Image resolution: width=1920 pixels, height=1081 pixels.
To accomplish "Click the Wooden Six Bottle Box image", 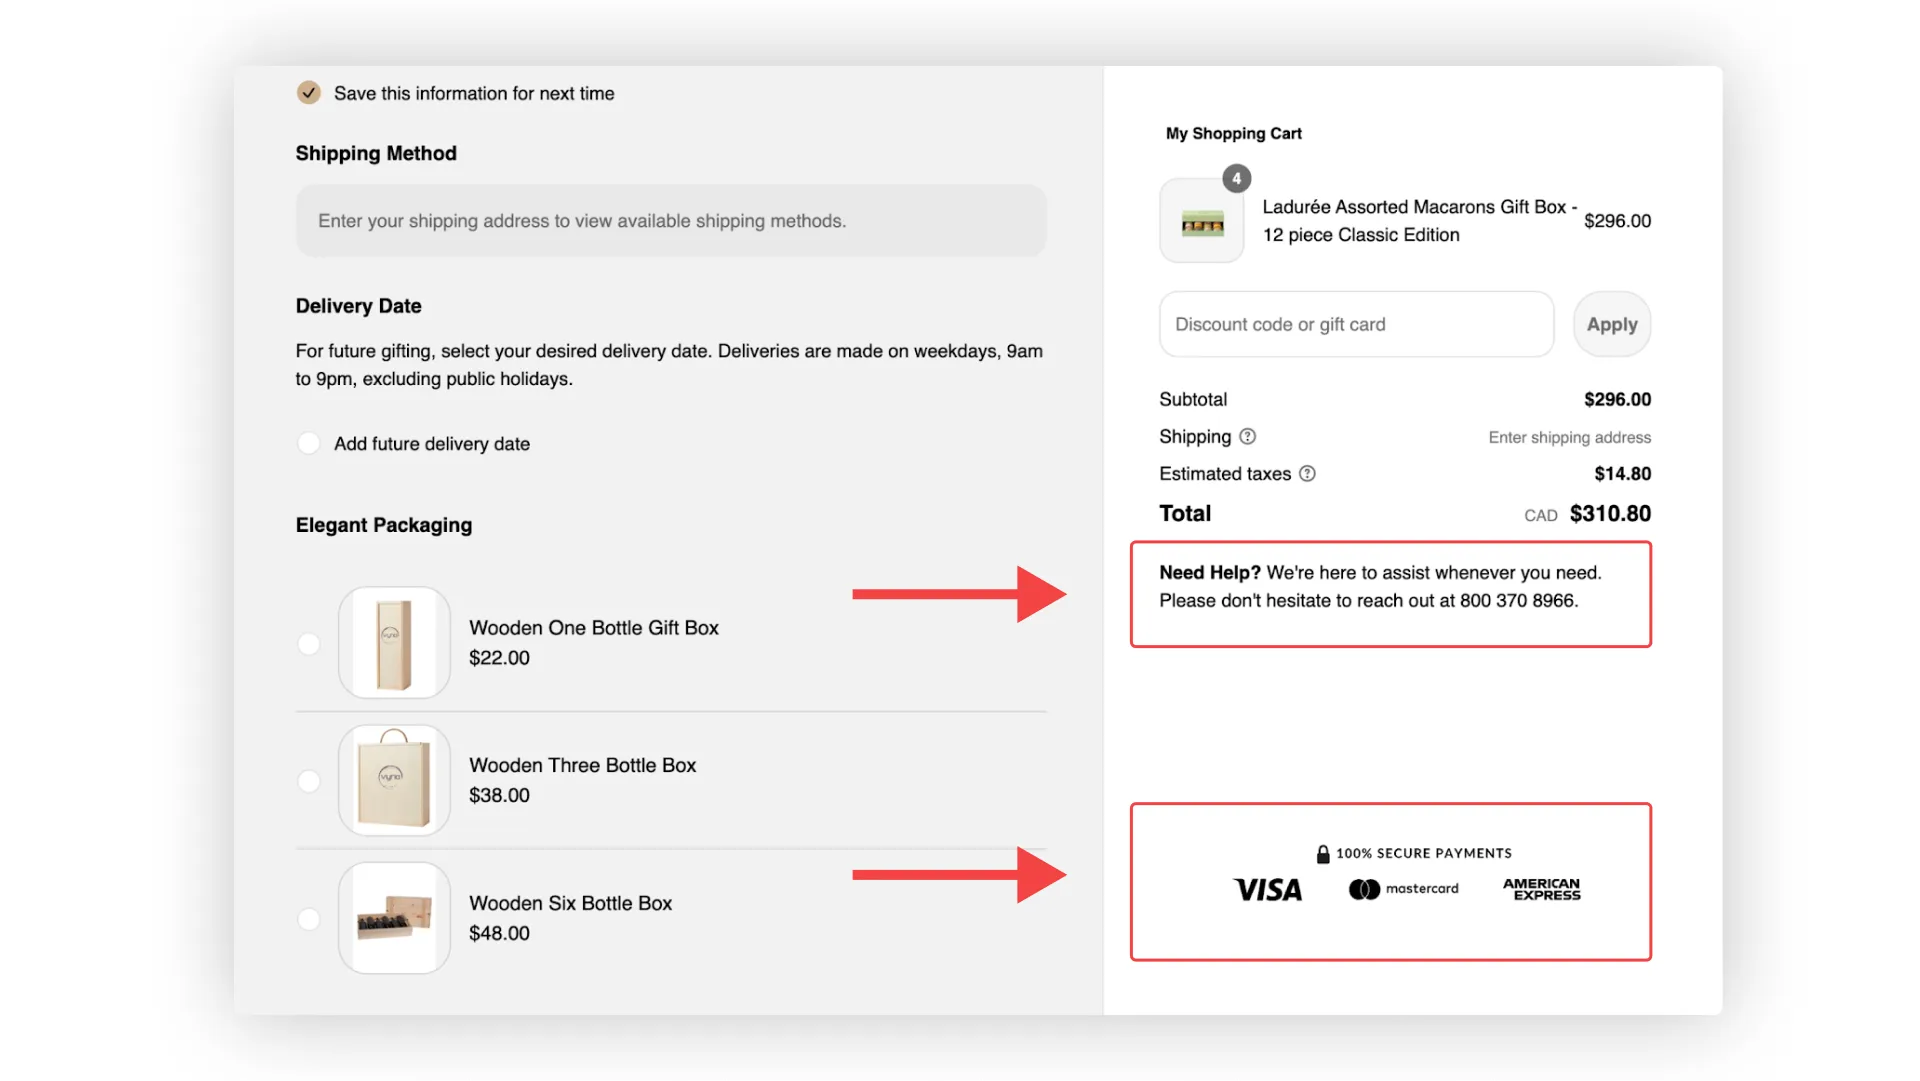I will click(394, 918).
